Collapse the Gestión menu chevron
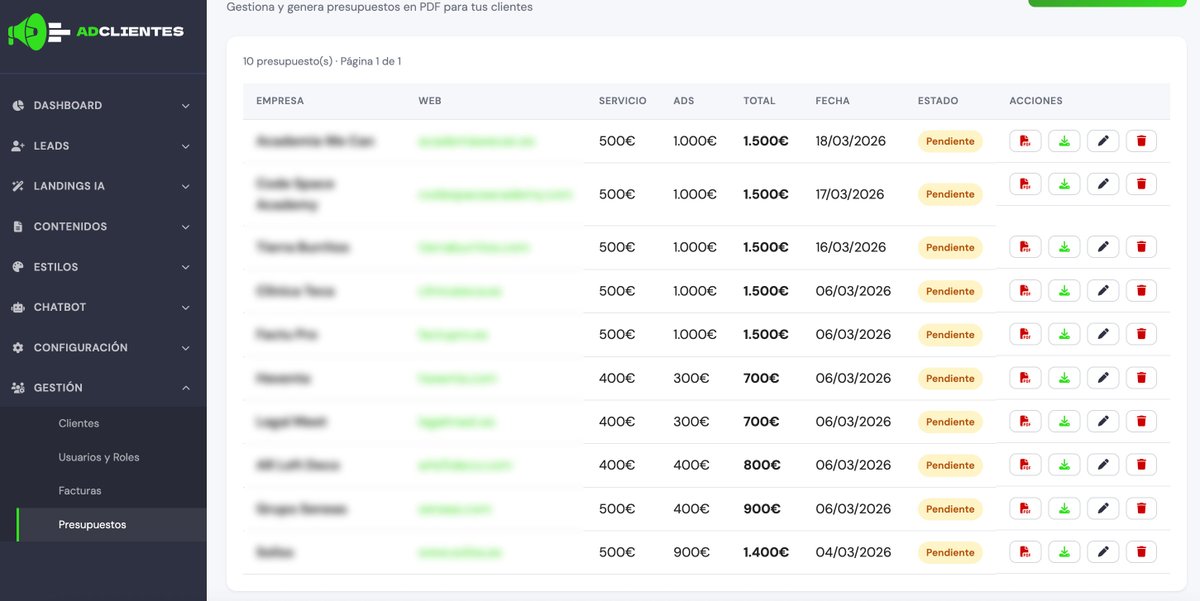Viewport: 1200px width, 601px height. pos(185,388)
